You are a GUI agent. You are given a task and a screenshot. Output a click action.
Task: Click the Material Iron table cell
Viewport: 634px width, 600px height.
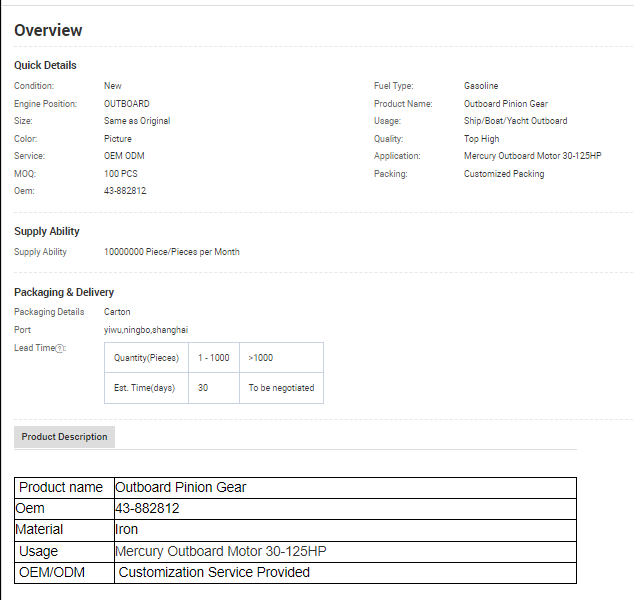127,530
